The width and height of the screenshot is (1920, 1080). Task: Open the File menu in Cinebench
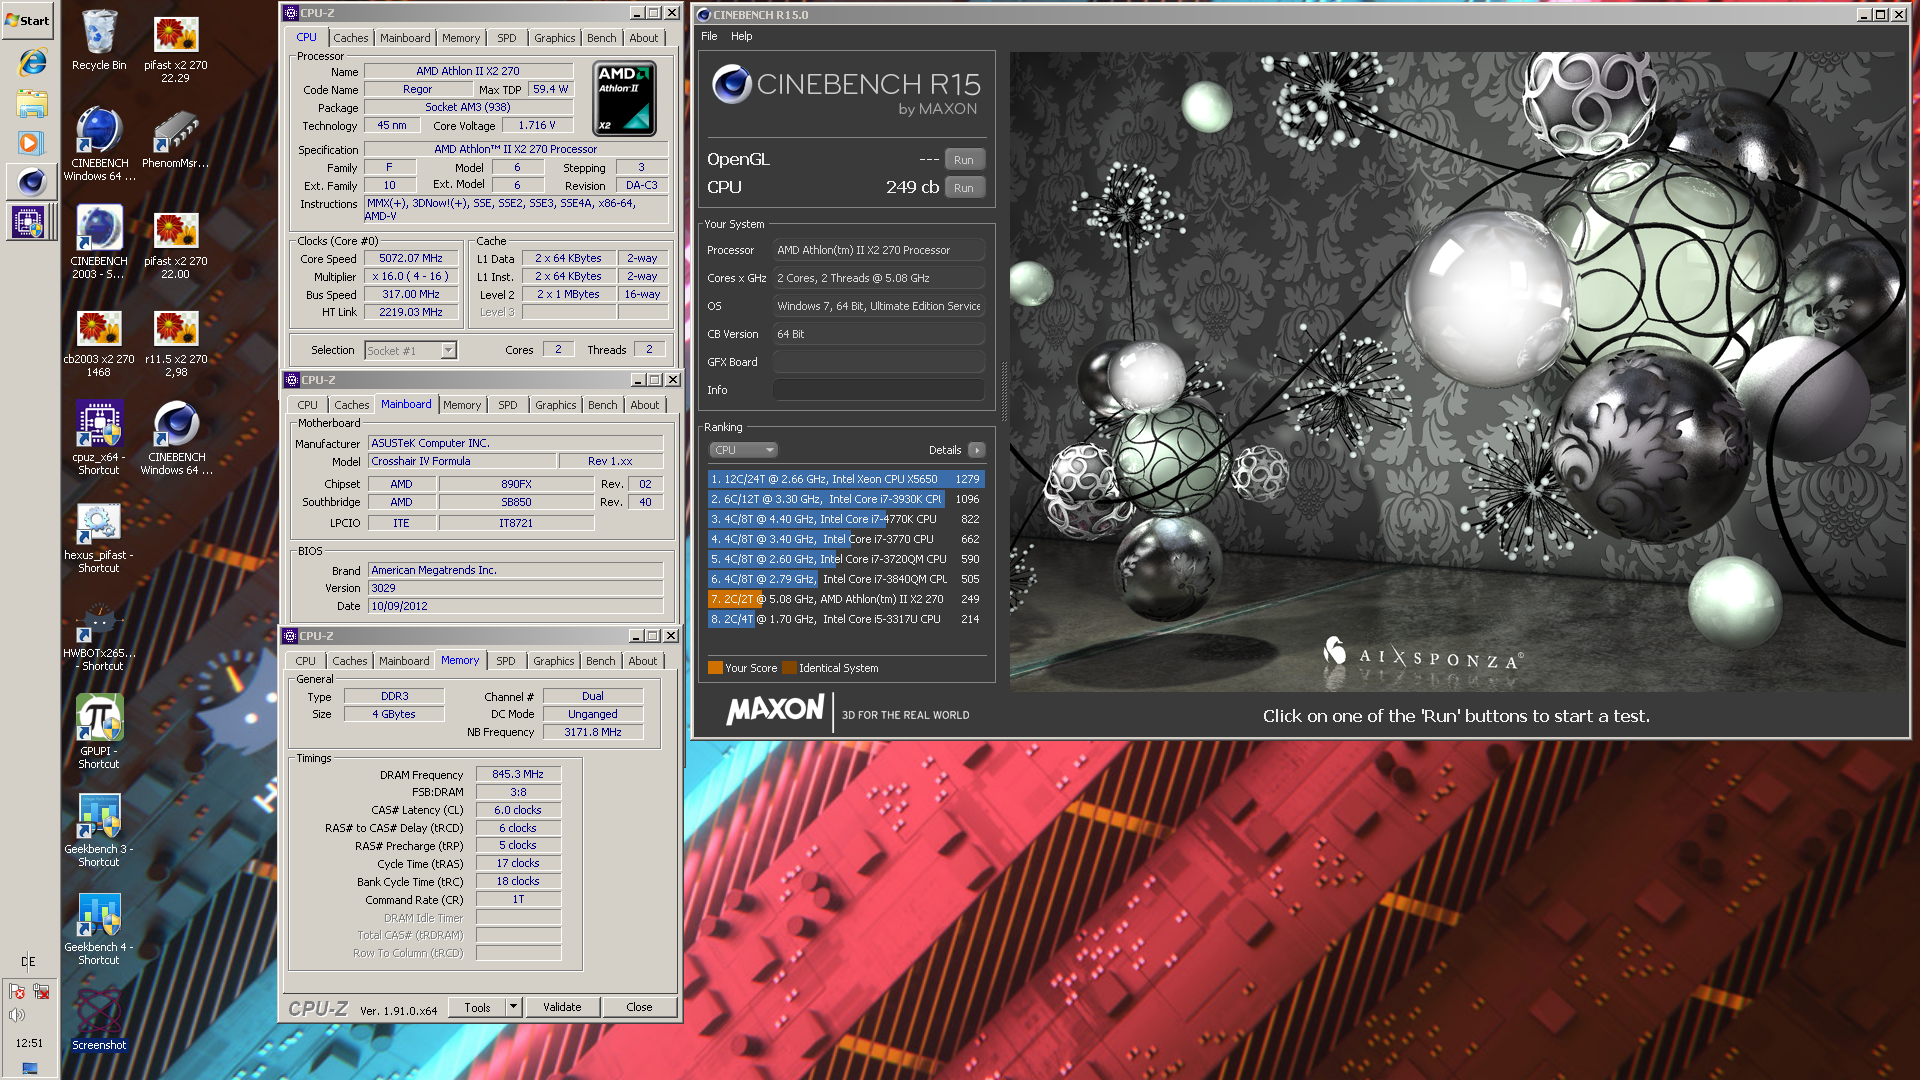pyautogui.click(x=709, y=36)
